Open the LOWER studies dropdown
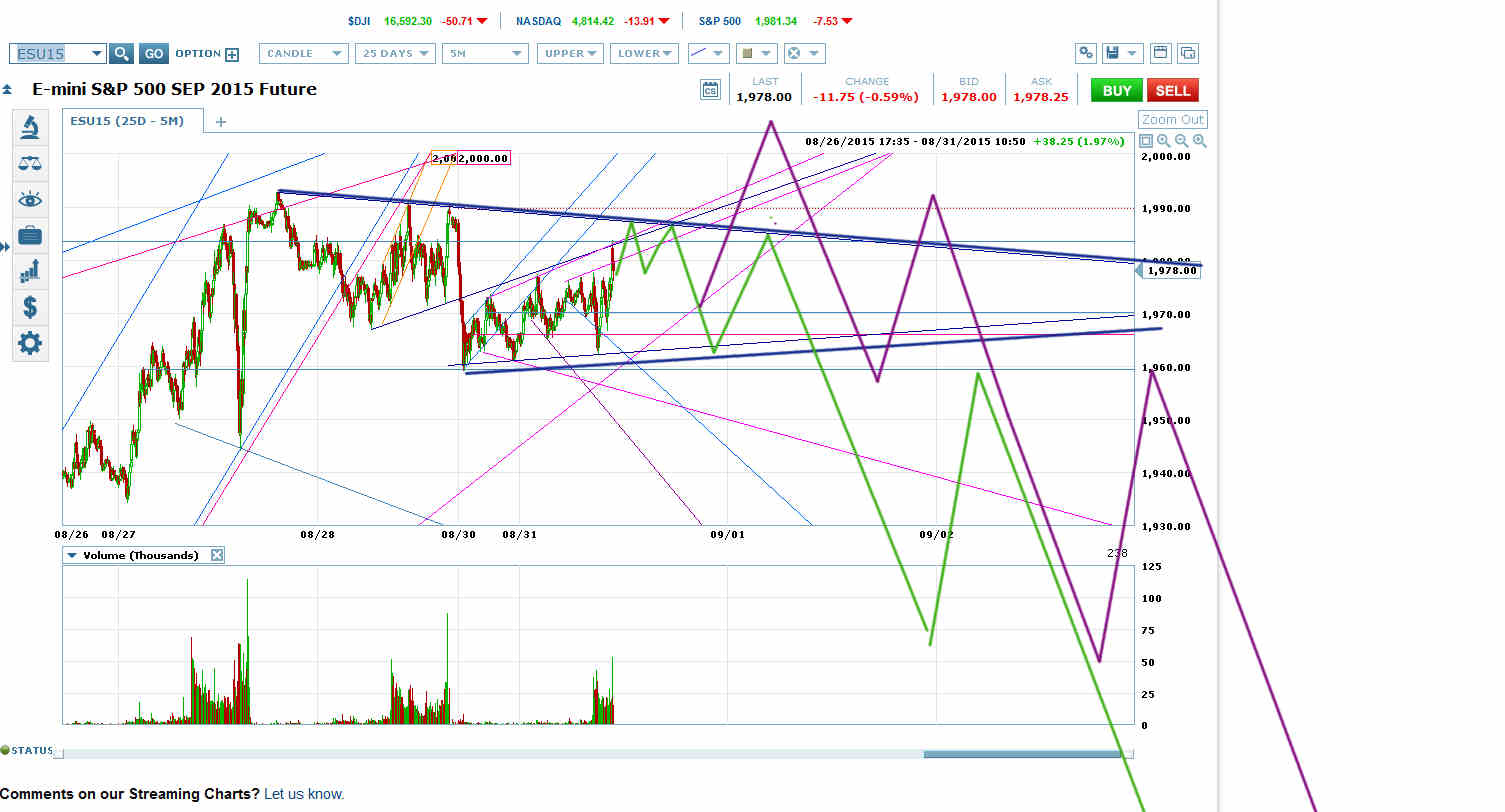 click(644, 54)
